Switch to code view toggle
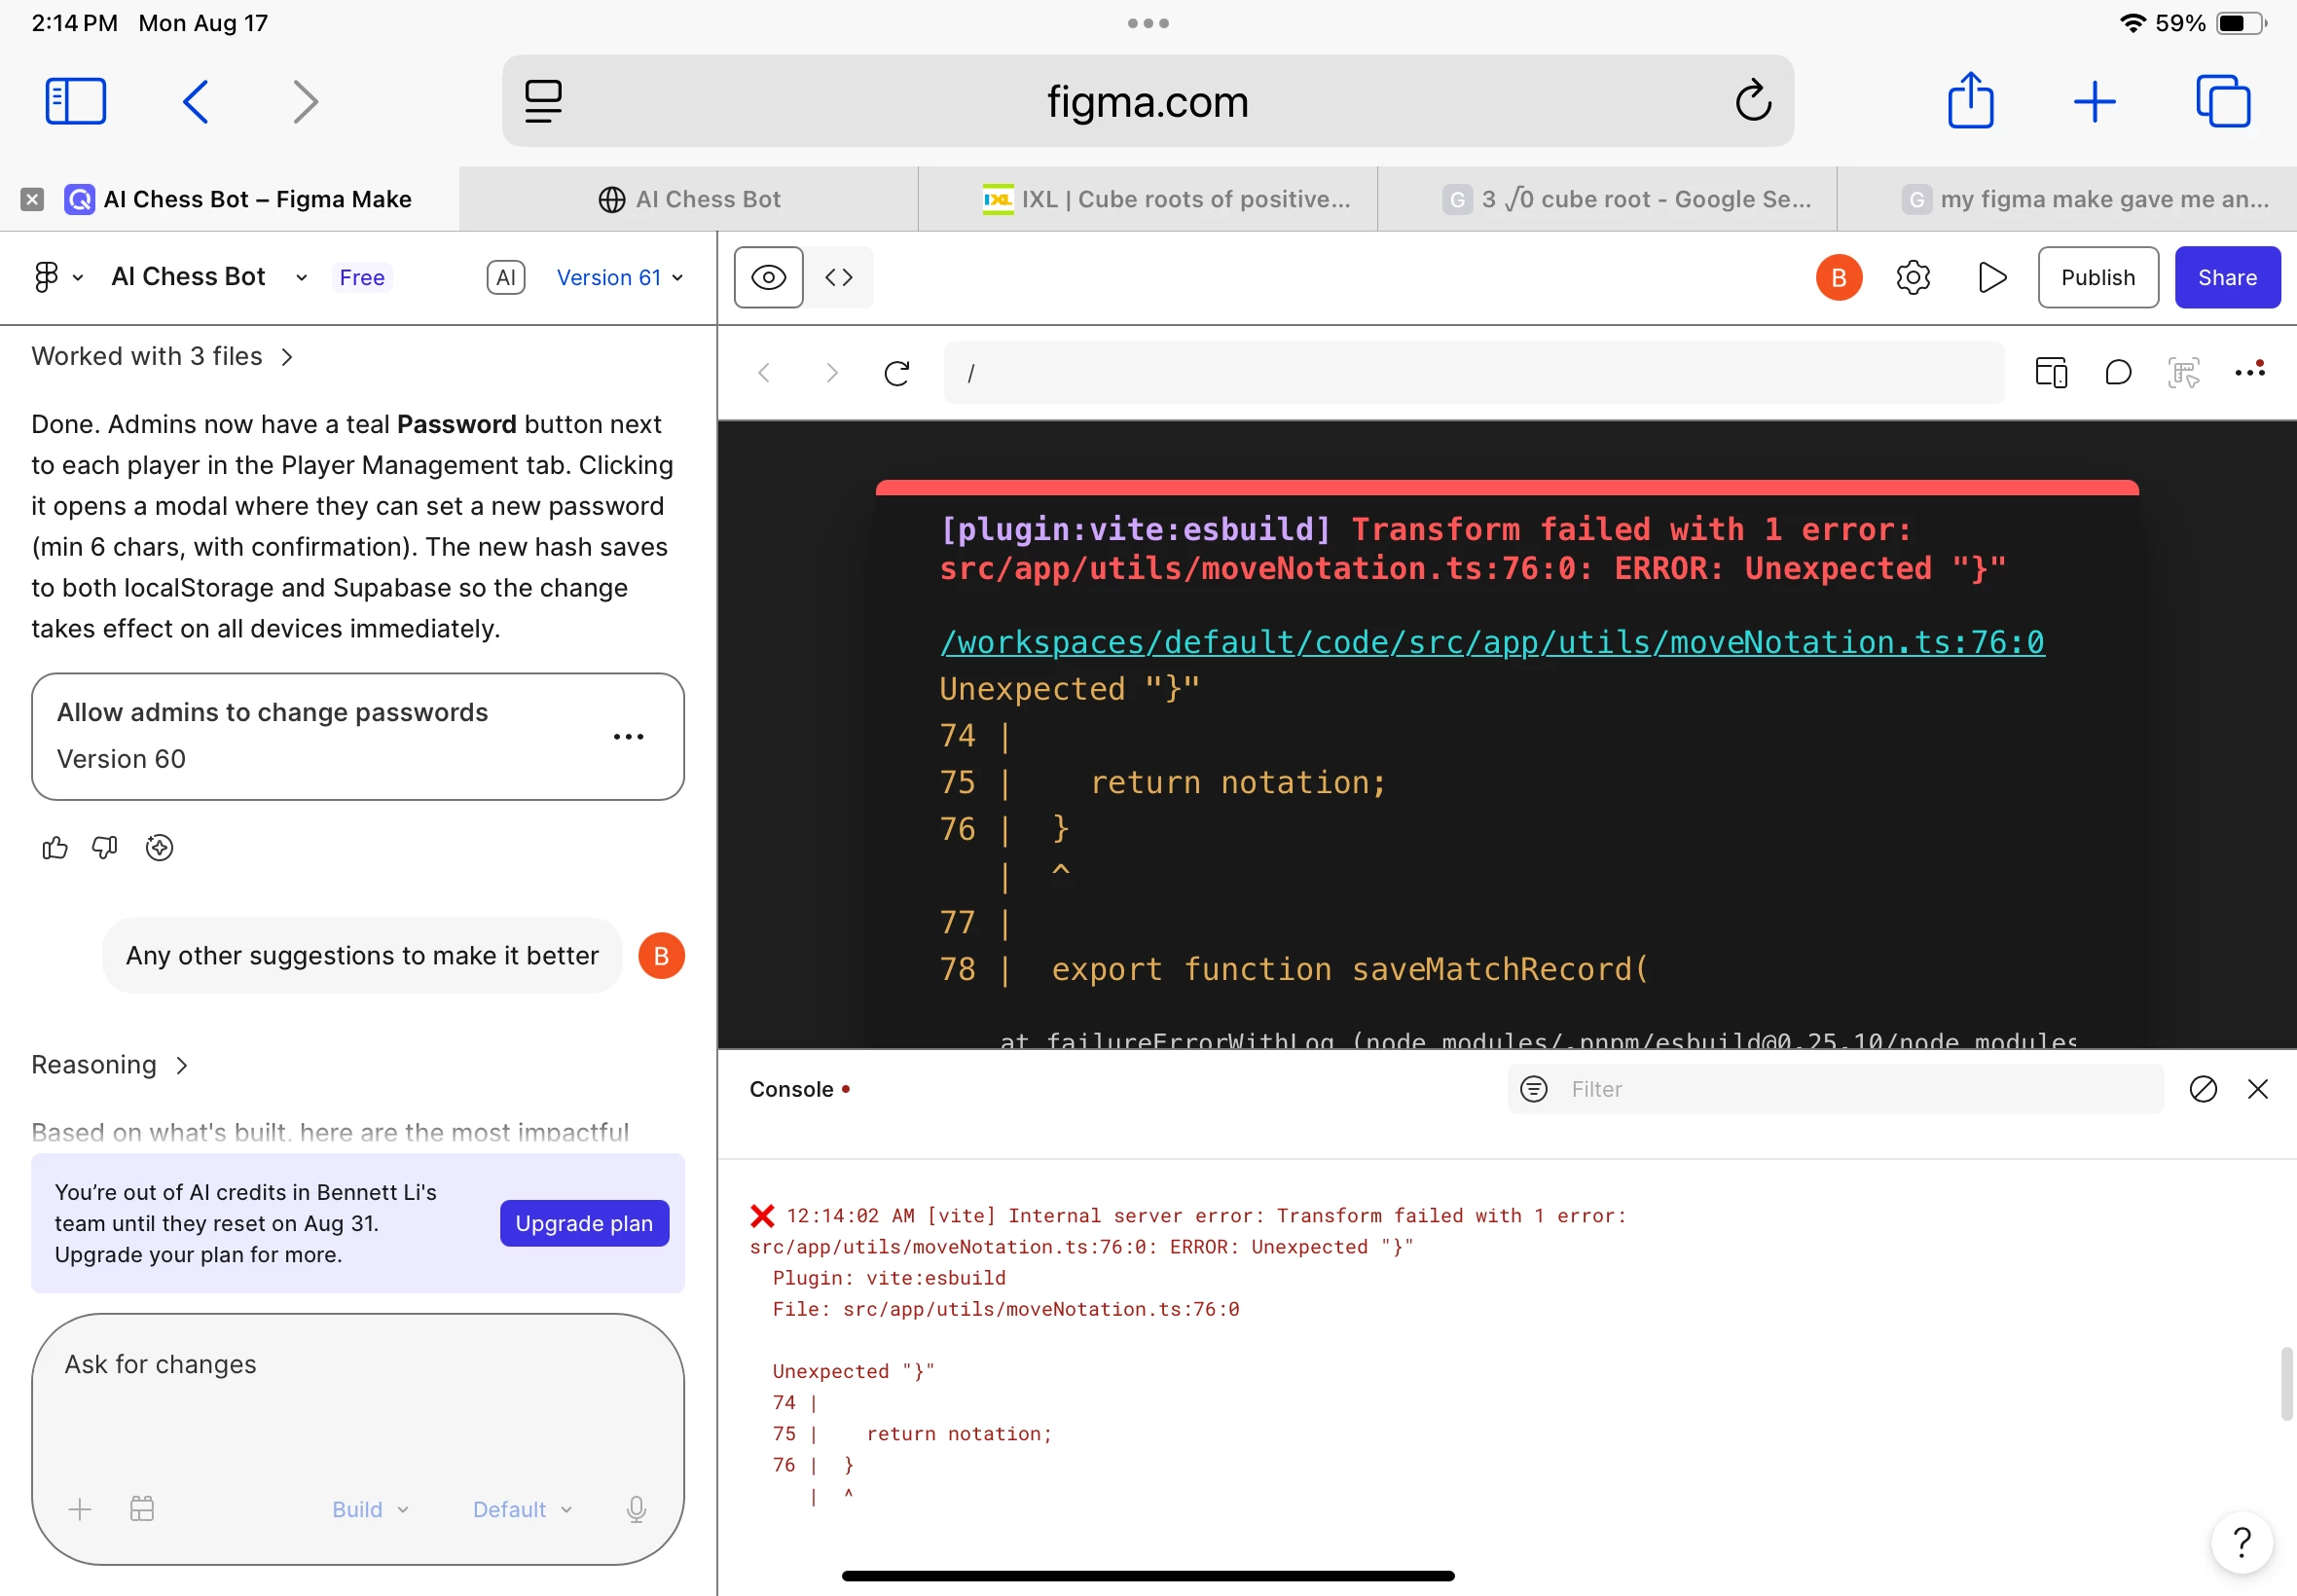 (x=839, y=277)
